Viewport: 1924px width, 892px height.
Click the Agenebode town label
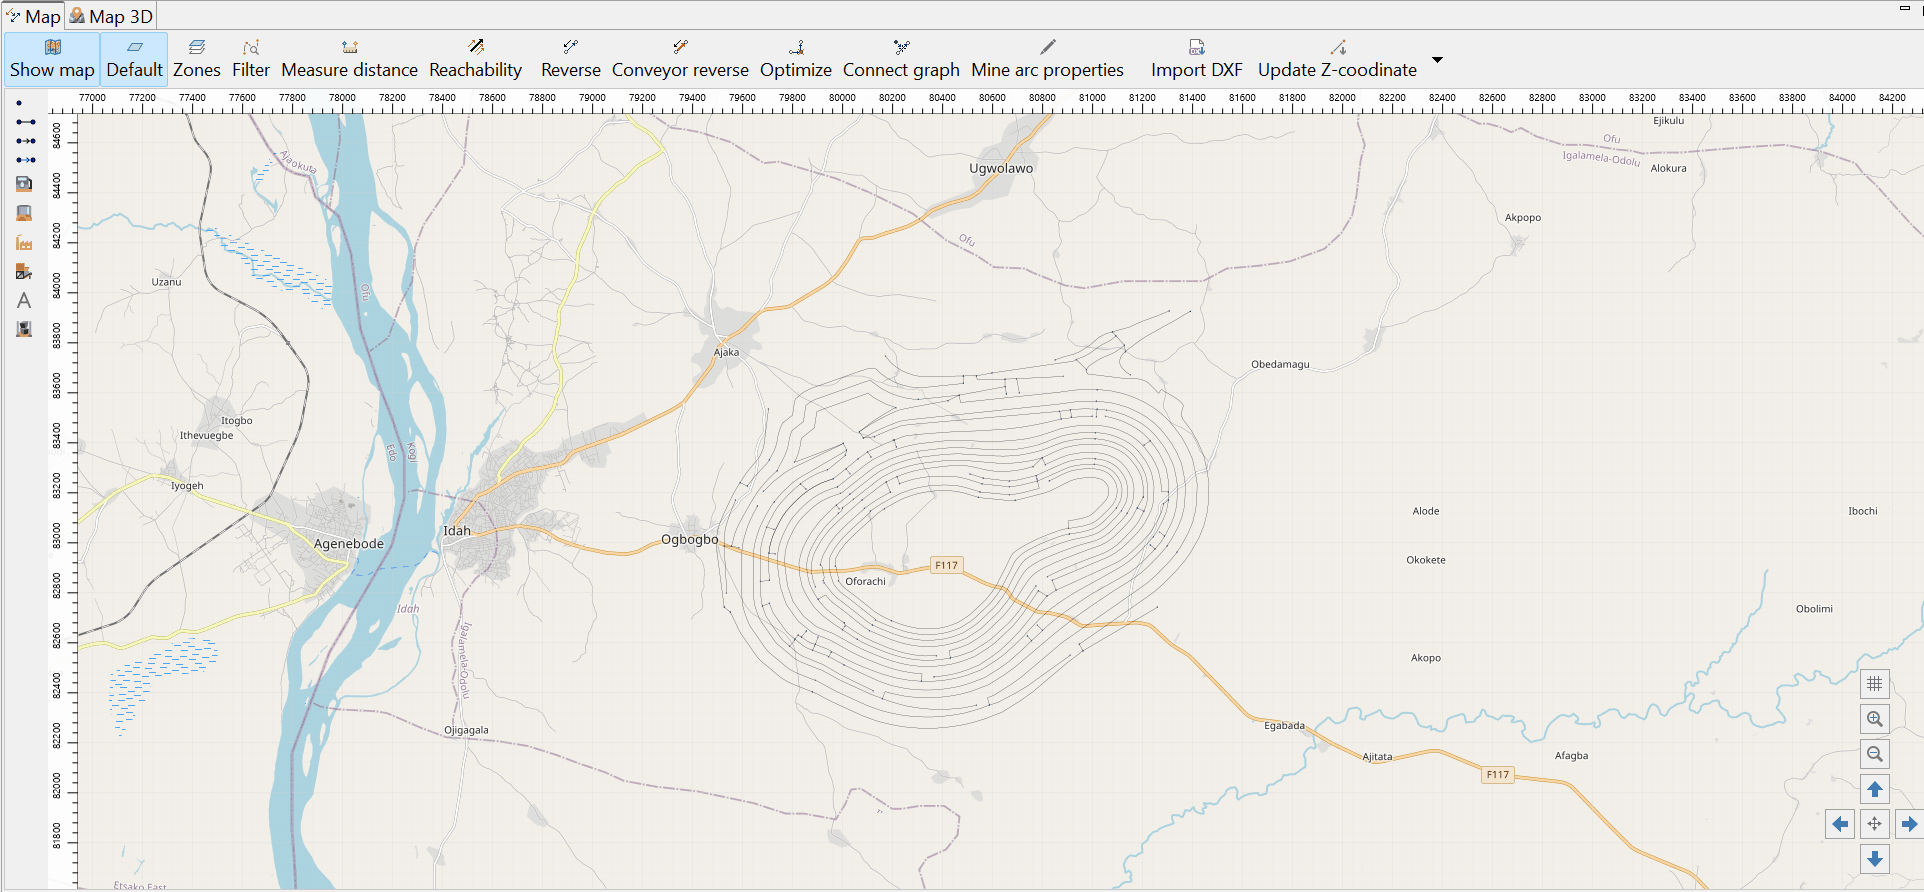pyautogui.click(x=349, y=544)
